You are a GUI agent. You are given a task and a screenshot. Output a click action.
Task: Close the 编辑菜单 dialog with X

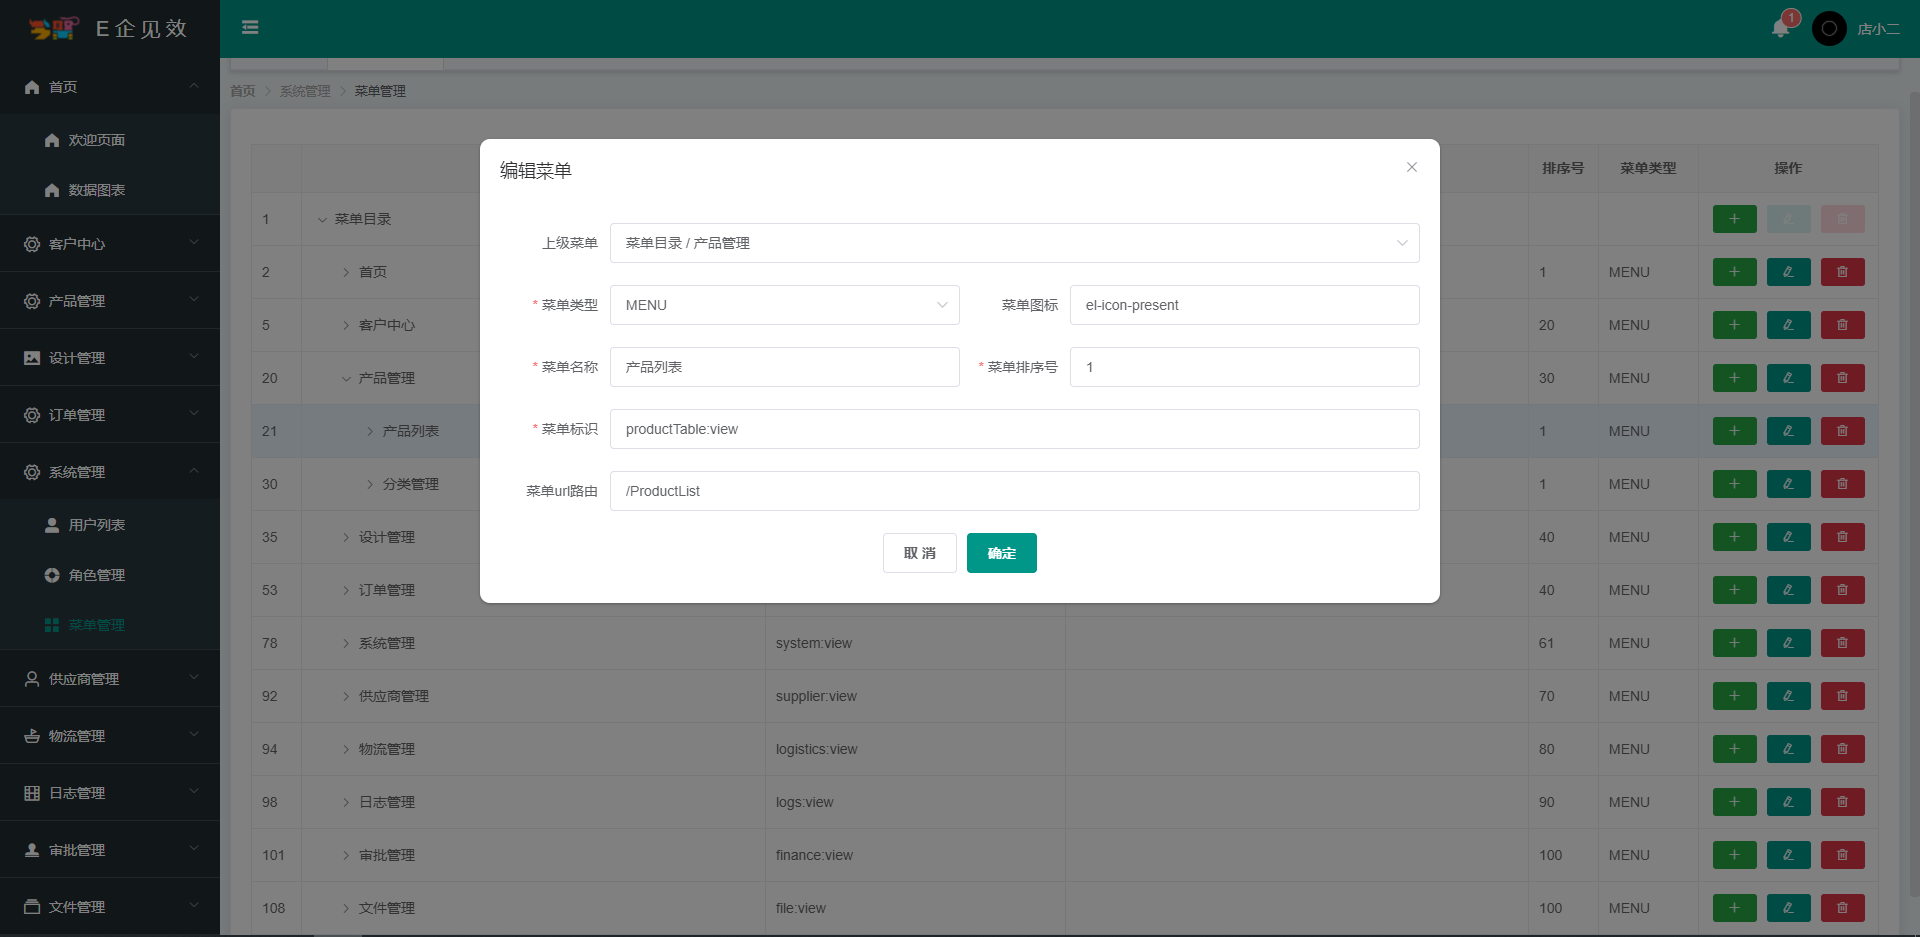tap(1411, 167)
